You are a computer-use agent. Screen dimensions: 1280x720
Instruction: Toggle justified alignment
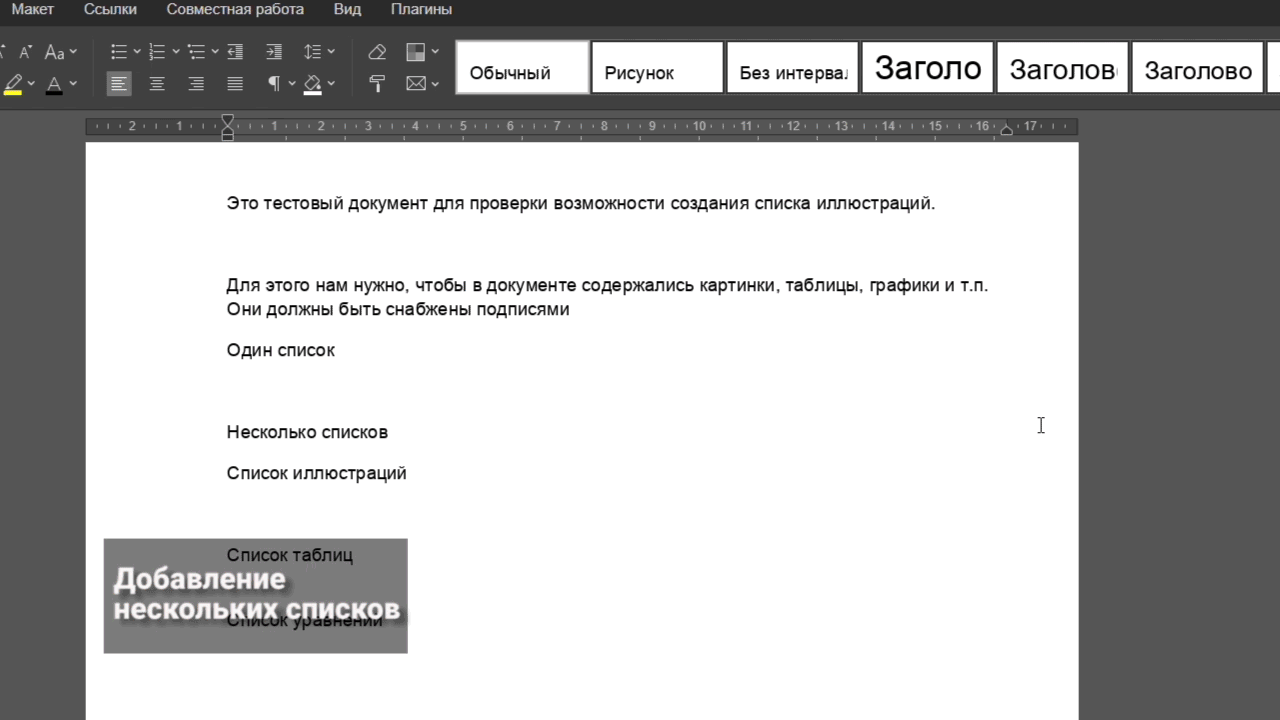(235, 84)
